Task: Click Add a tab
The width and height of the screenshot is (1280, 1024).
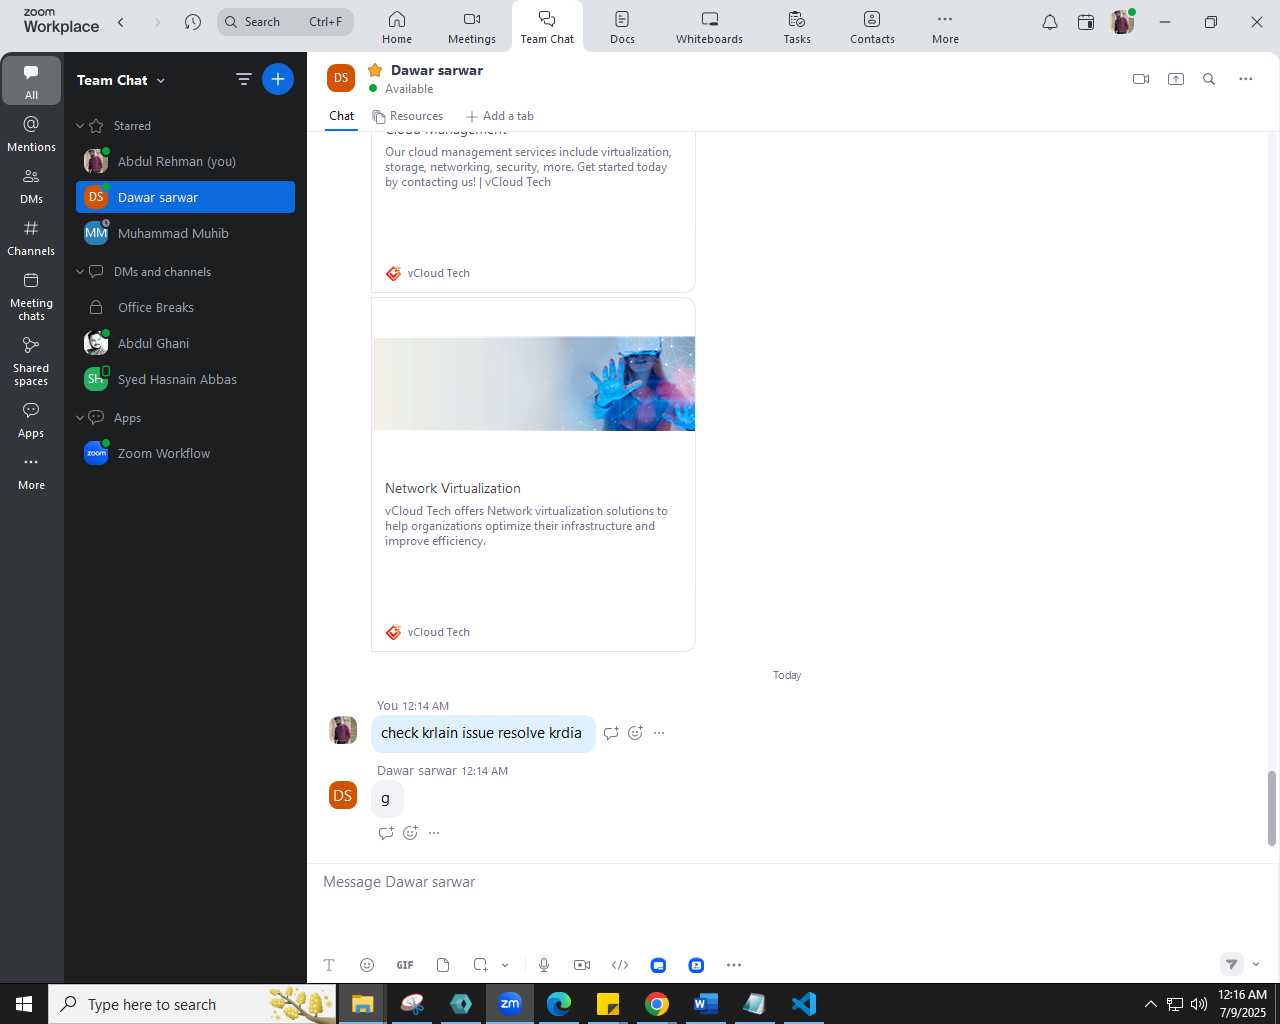Action: click(500, 116)
